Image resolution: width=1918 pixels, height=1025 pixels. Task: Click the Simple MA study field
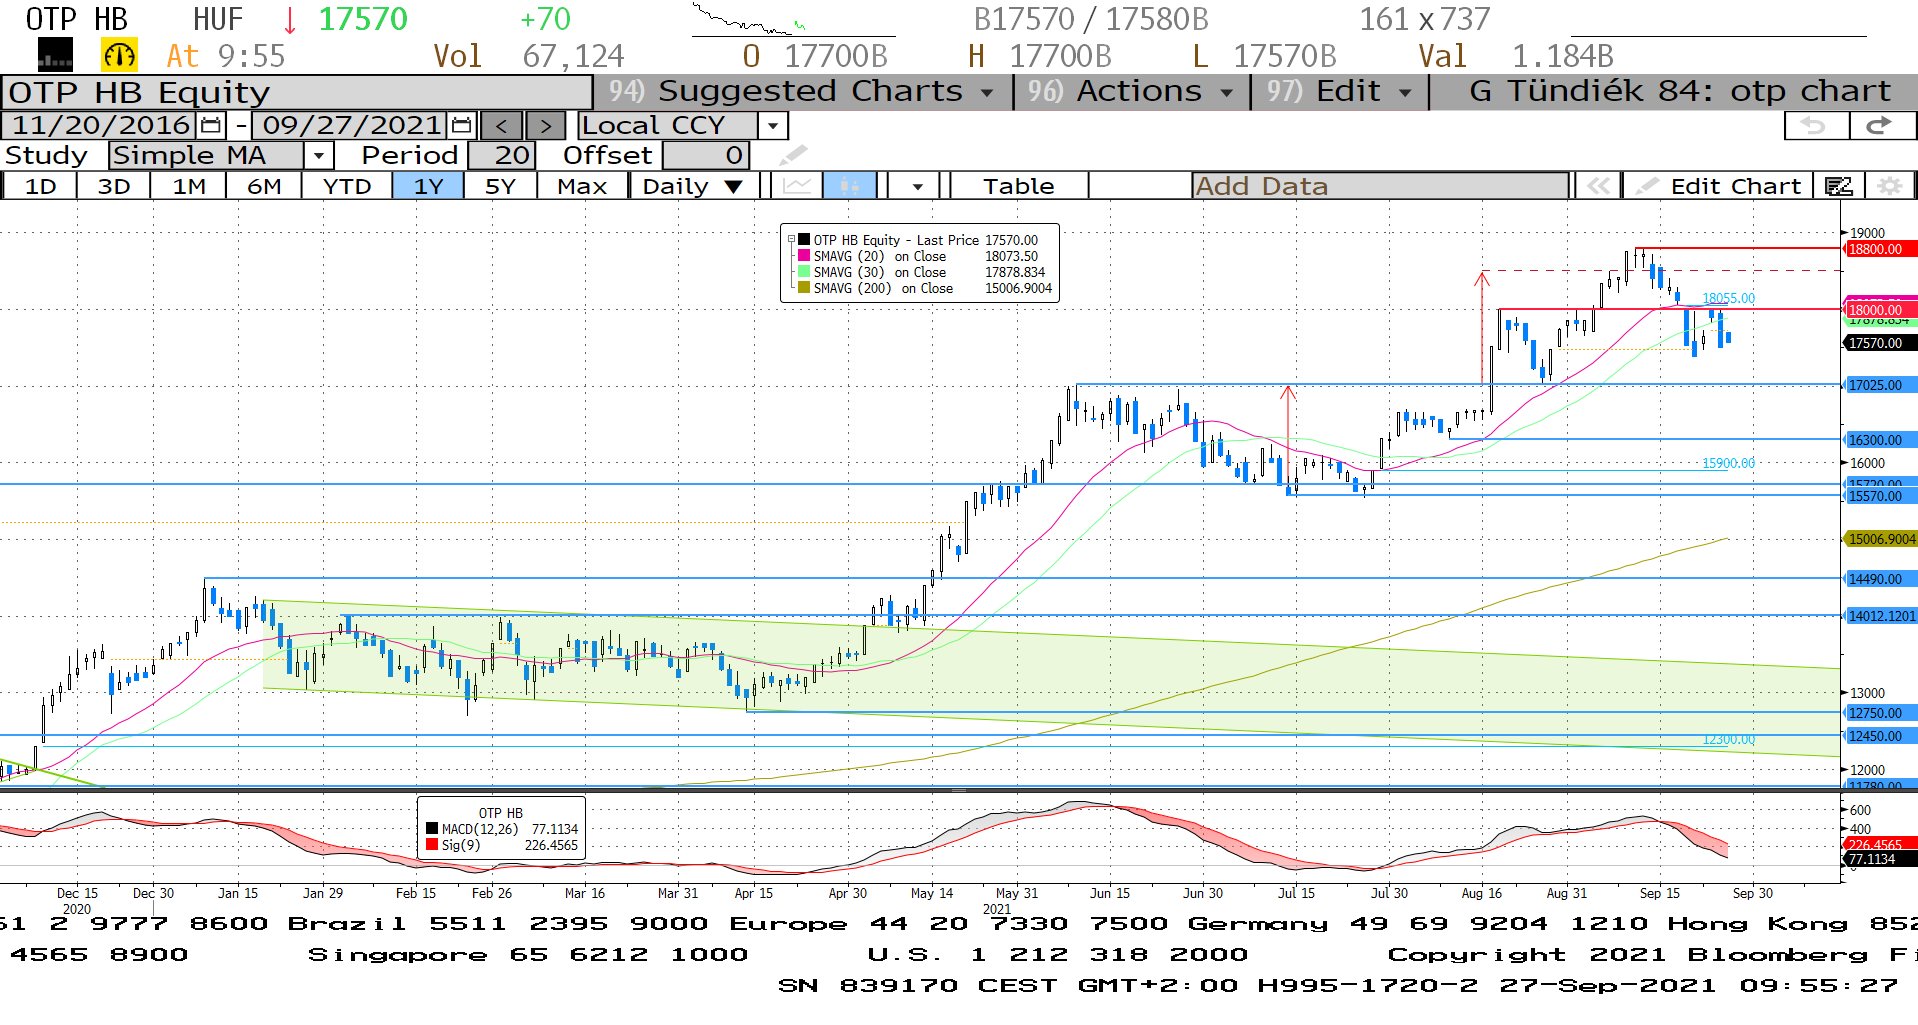pyautogui.click(x=206, y=155)
